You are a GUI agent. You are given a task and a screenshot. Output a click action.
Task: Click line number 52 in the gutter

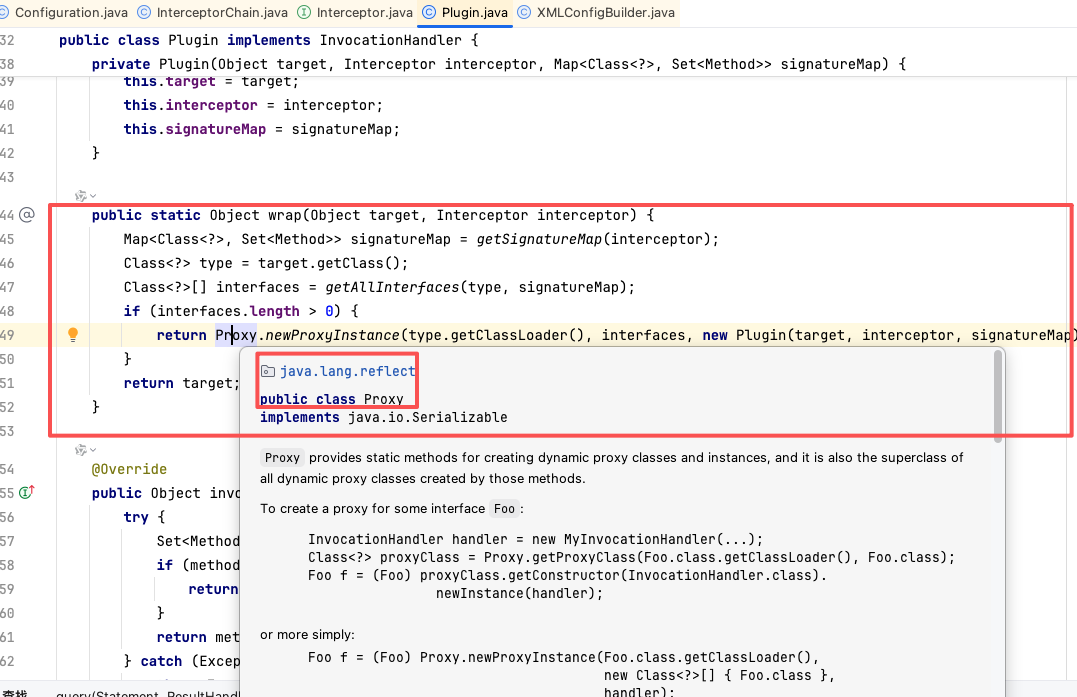pos(8,407)
